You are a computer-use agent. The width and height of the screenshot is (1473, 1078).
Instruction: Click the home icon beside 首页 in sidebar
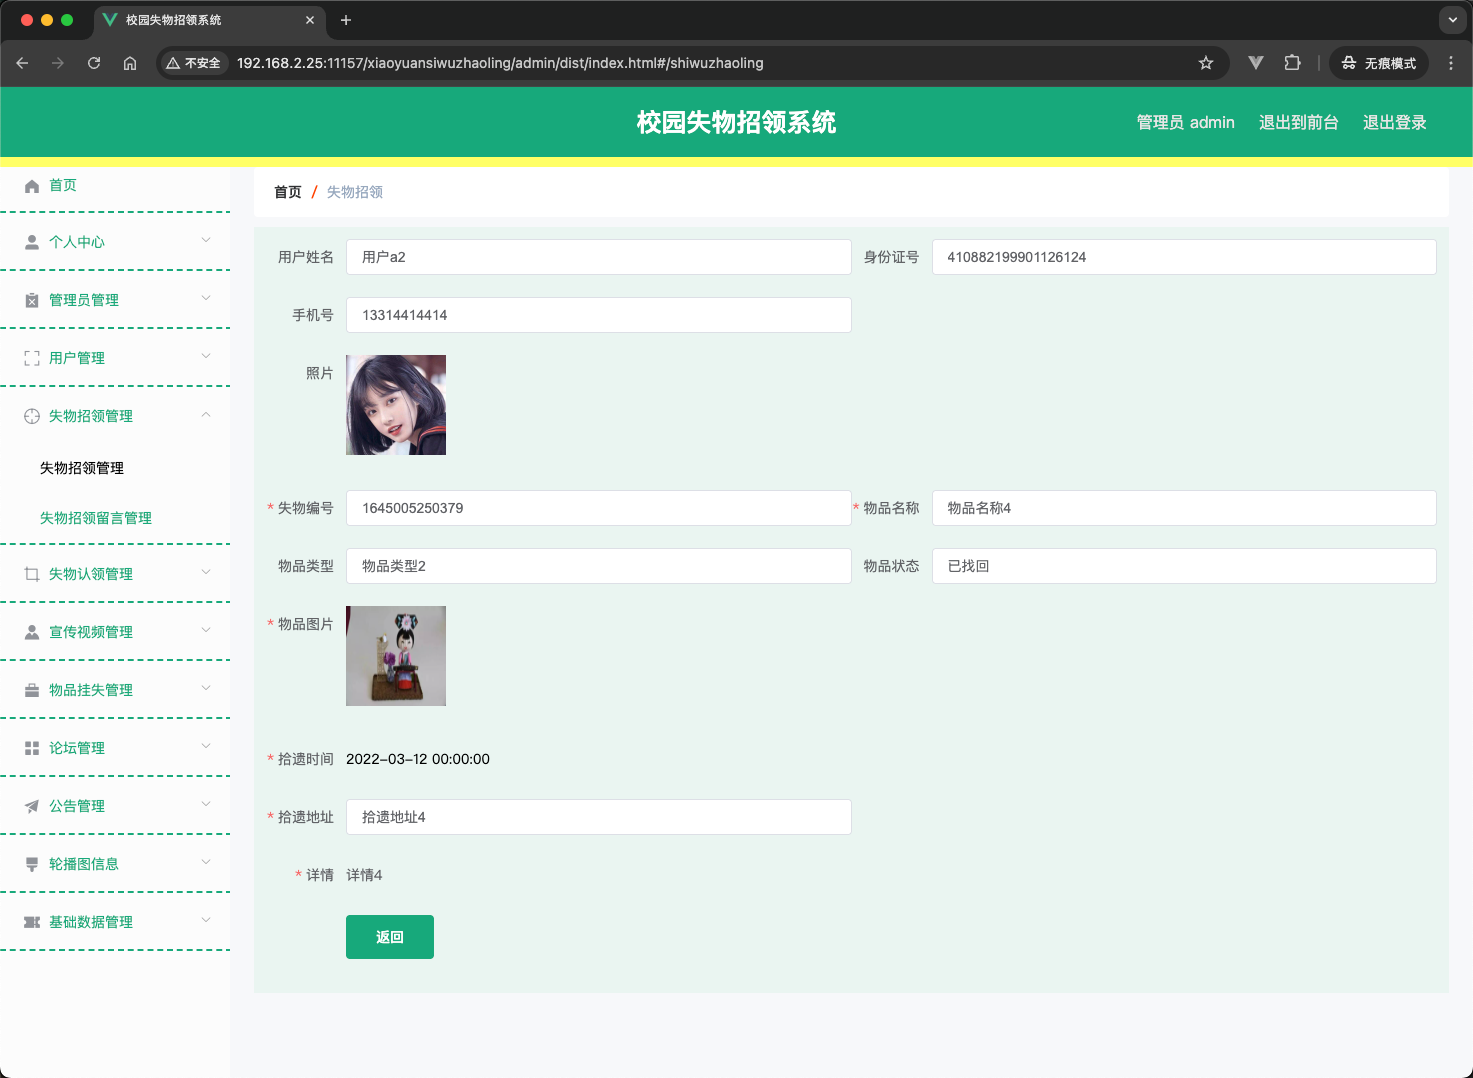(32, 186)
